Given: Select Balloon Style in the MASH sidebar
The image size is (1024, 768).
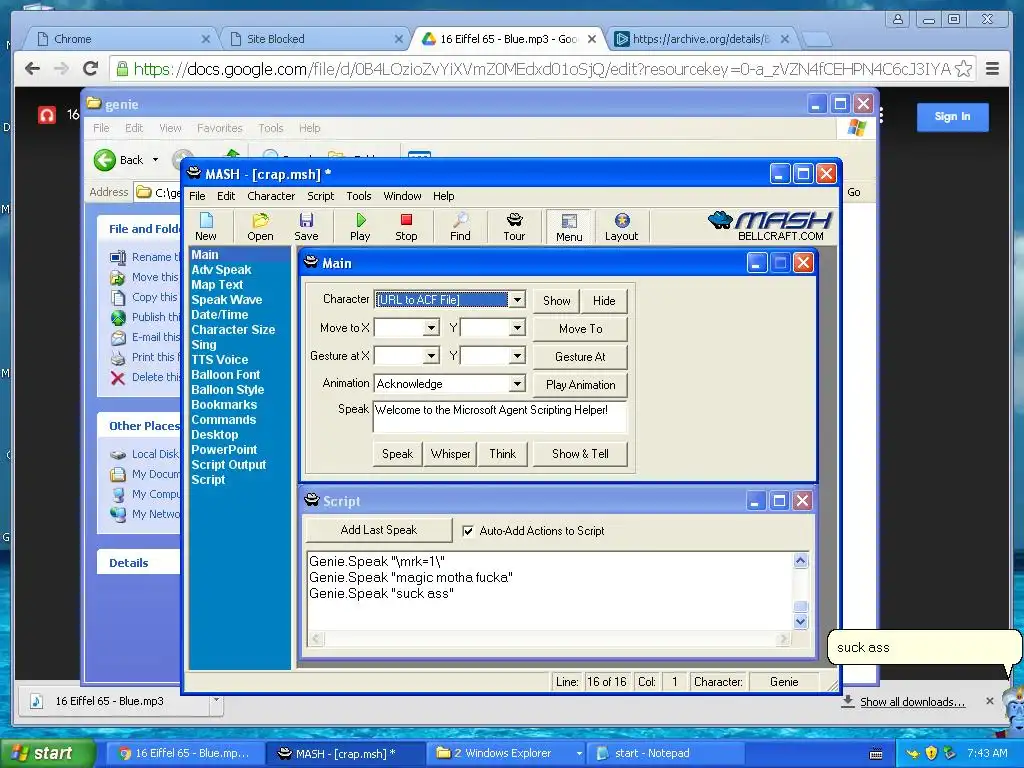Looking at the screenshot, I should click(x=227, y=390).
